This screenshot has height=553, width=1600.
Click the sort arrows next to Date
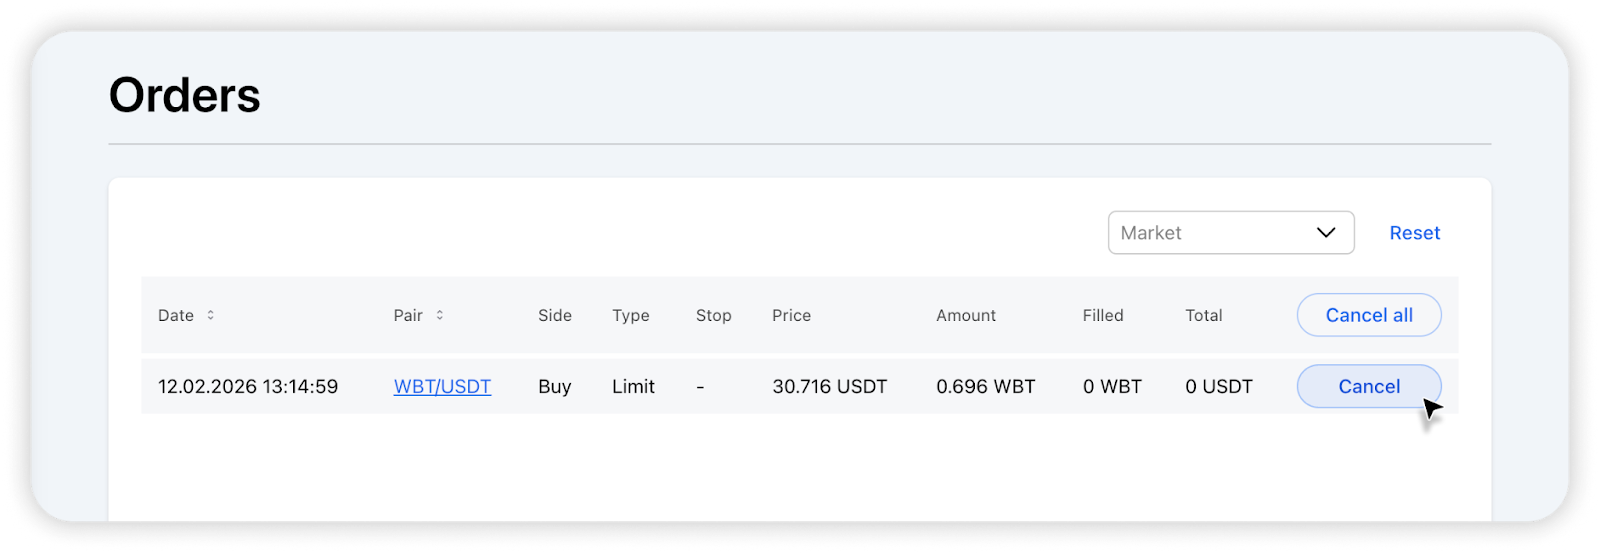(x=210, y=315)
